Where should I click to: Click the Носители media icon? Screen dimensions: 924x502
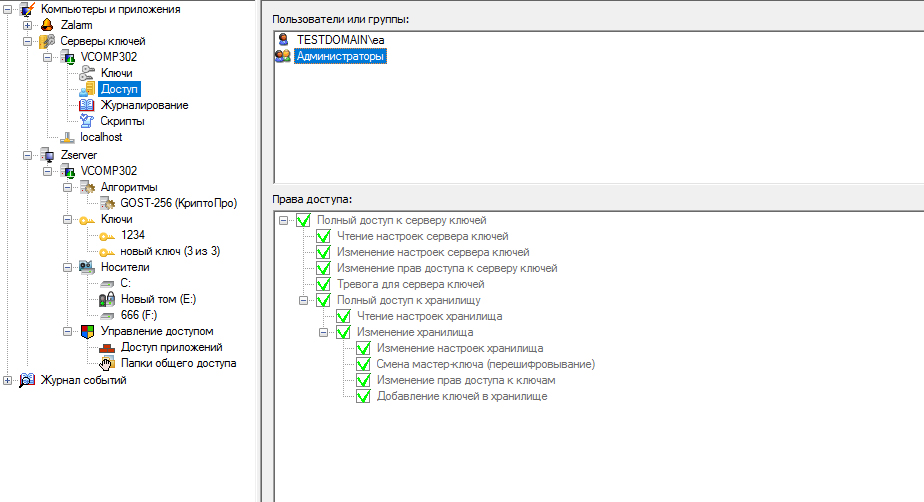pyautogui.click(x=87, y=267)
